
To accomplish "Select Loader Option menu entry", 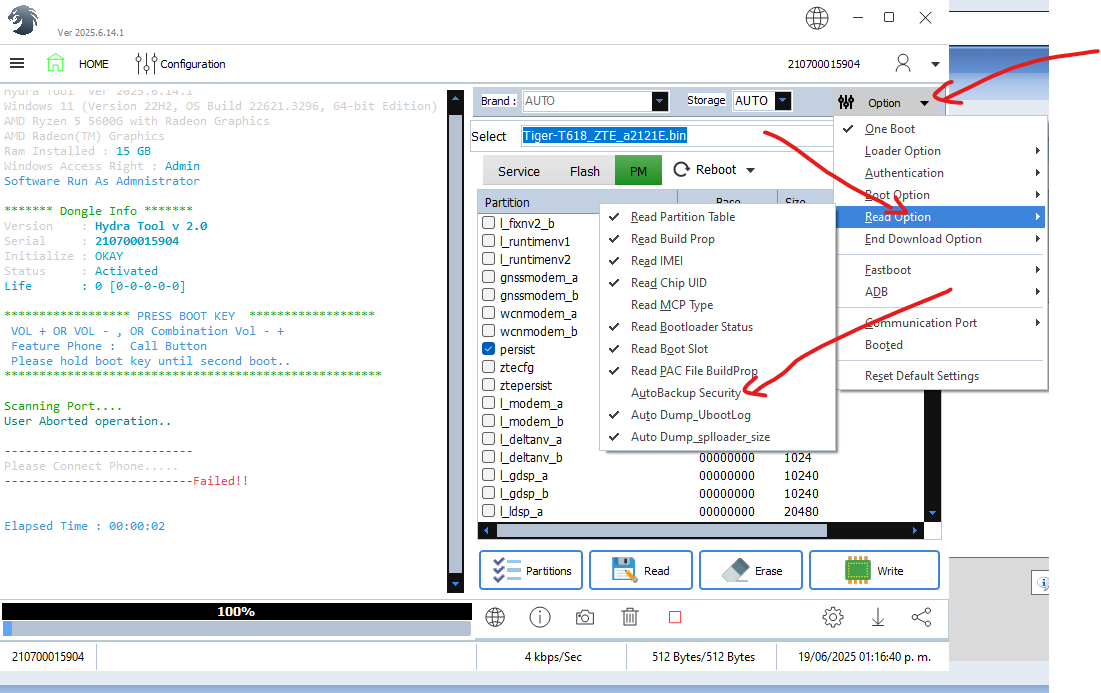I will pyautogui.click(x=902, y=151).
